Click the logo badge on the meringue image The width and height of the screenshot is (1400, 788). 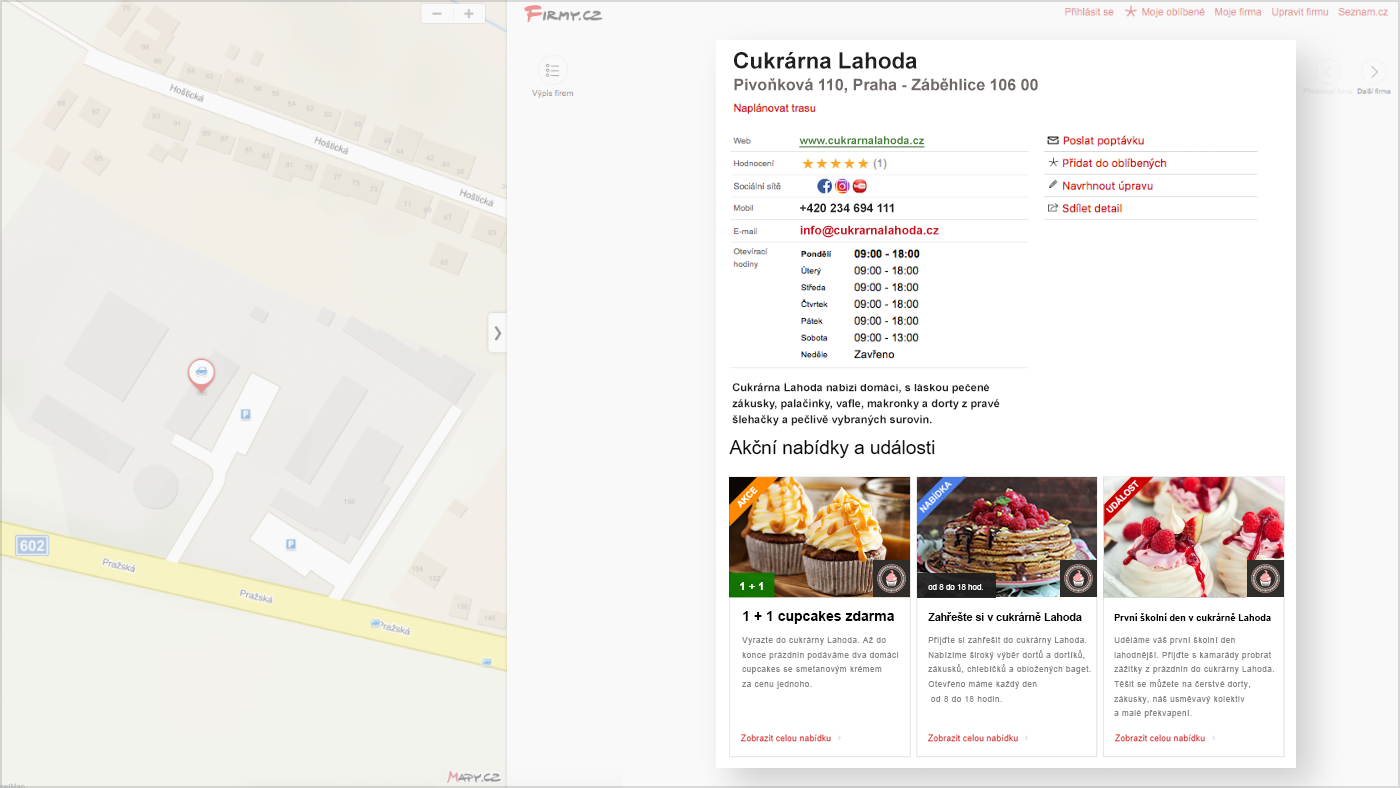point(1265,578)
